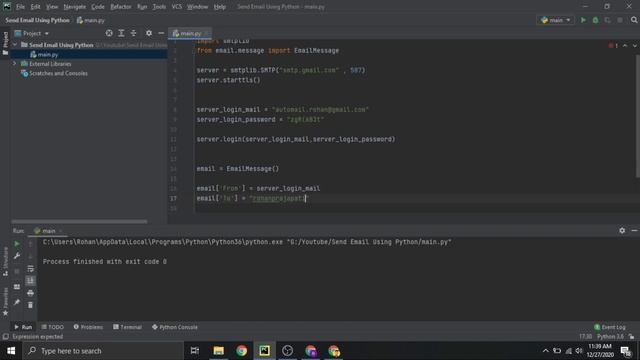Open the Tools menu
The height and width of the screenshot is (360, 640).
[159, 7]
